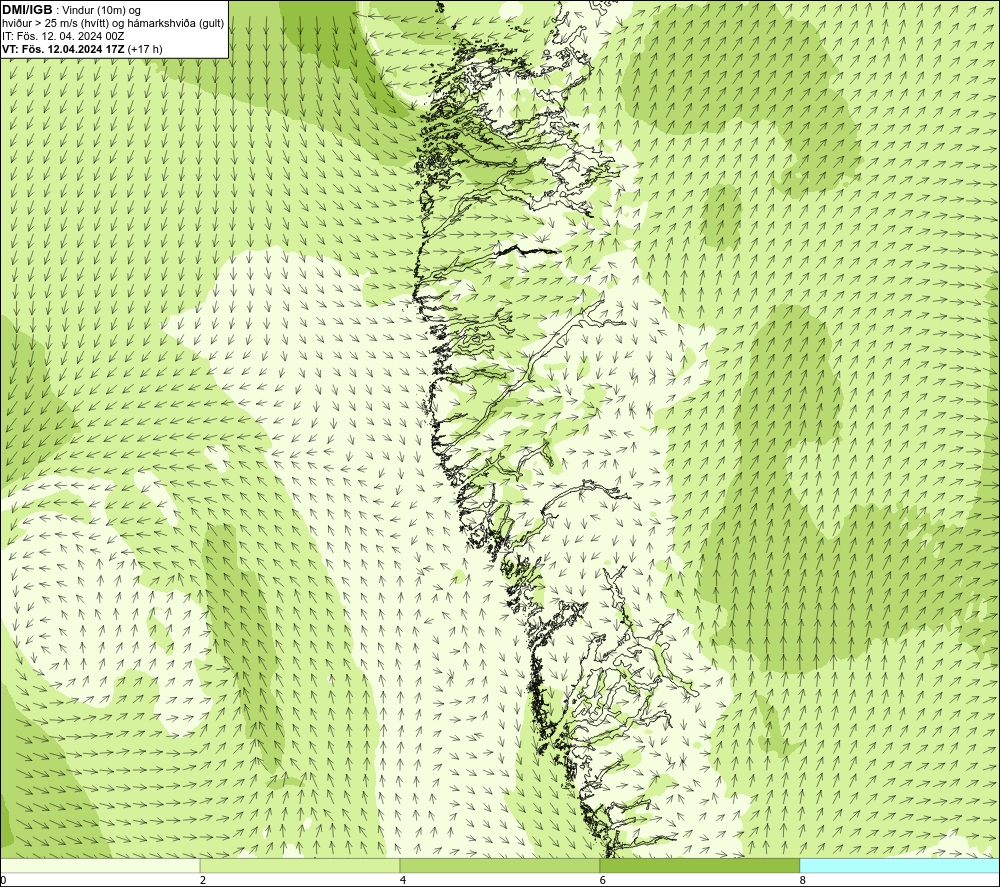Click the DMI/IGB title text

point(28,10)
